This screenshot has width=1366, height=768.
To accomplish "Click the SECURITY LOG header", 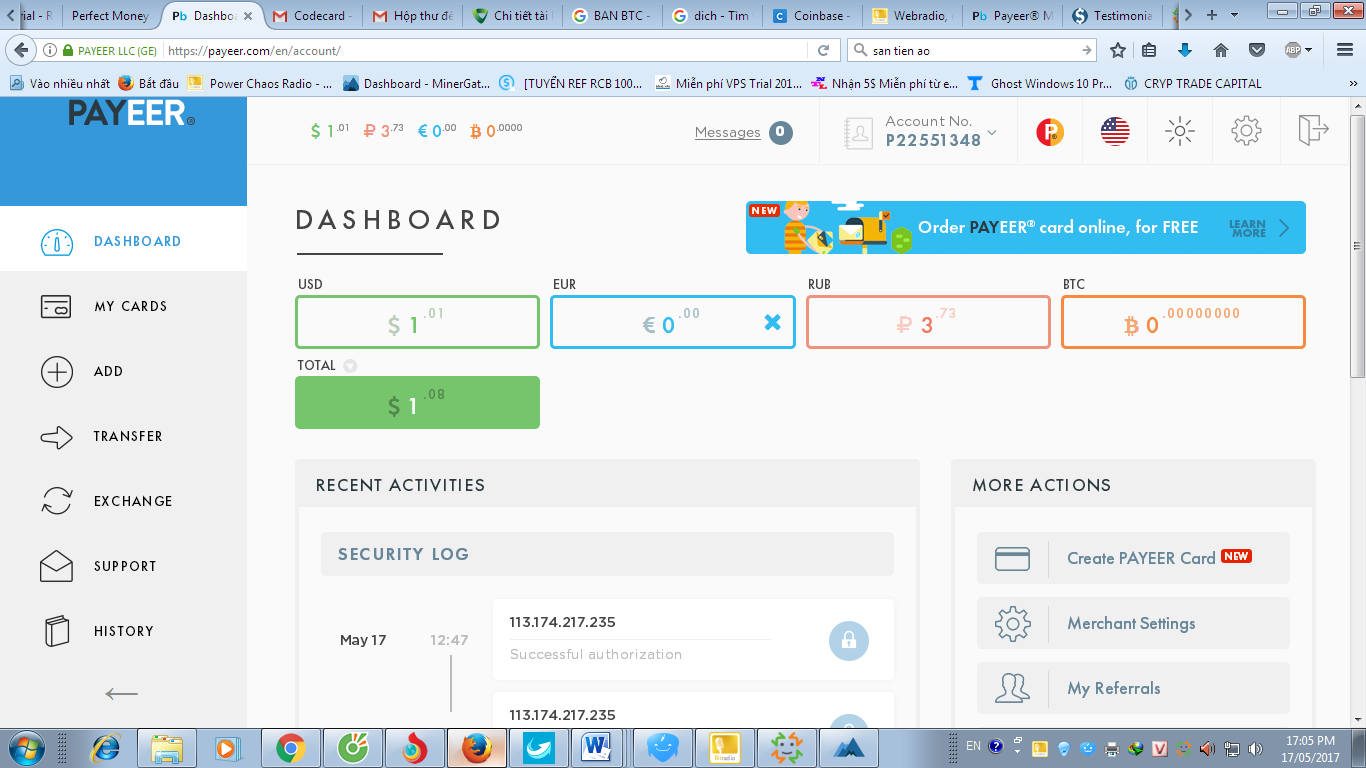I will pyautogui.click(x=607, y=554).
